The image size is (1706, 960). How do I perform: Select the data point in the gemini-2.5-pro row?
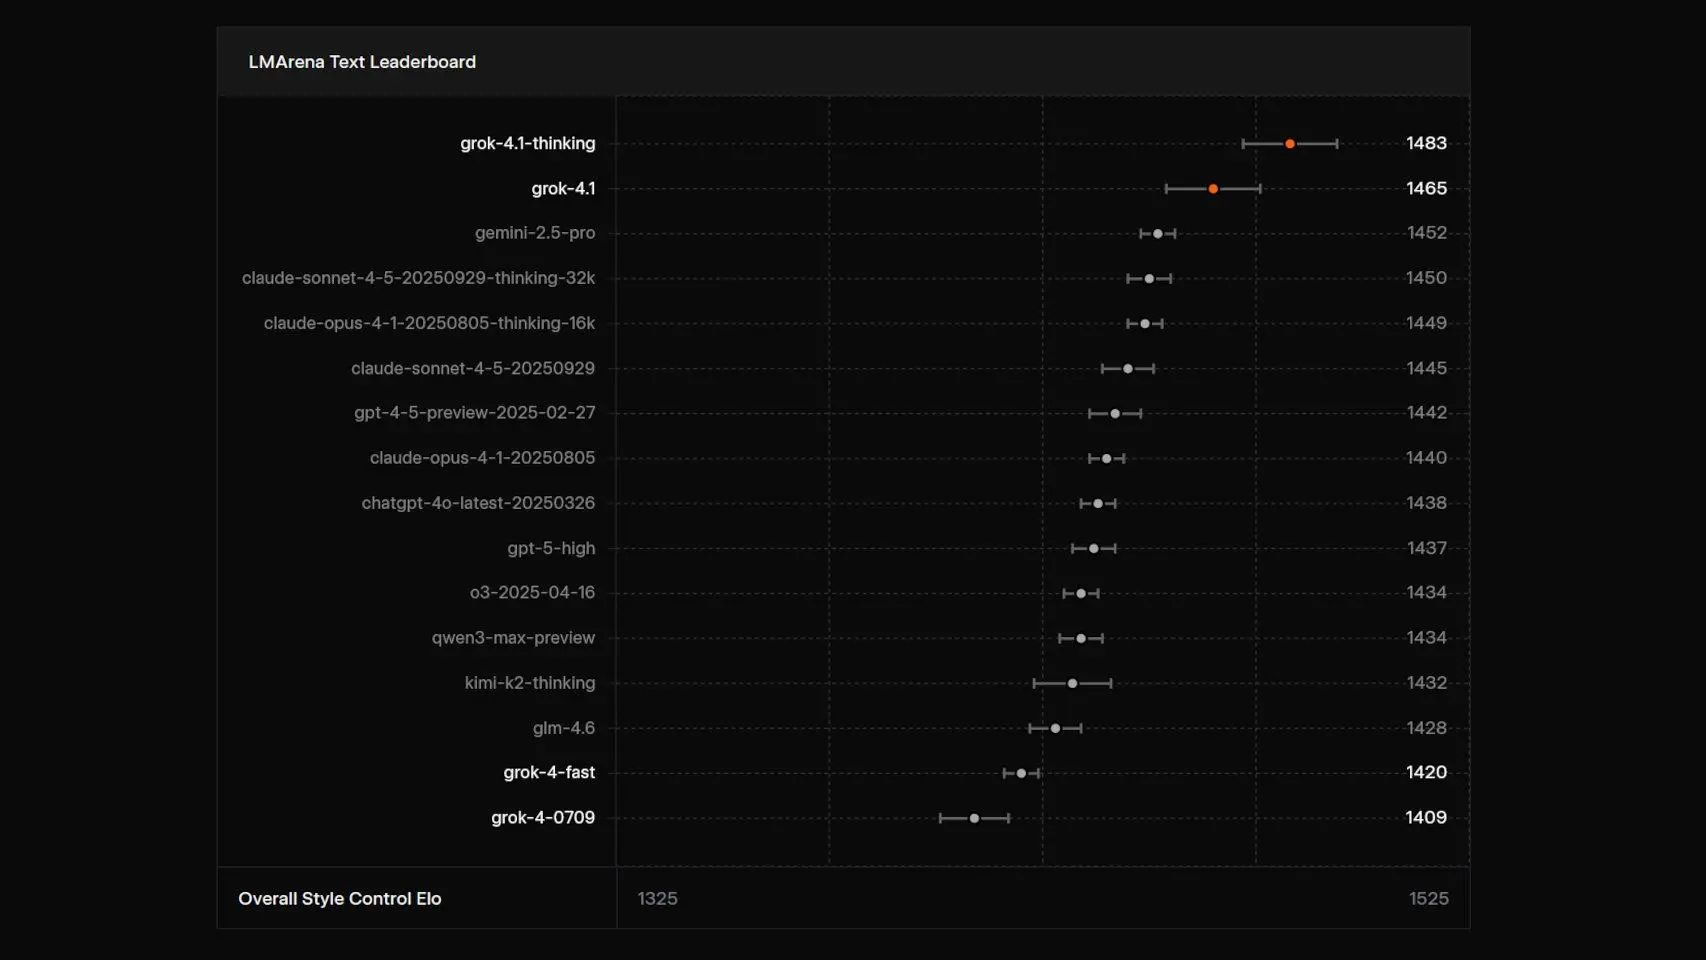point(1158,234)
